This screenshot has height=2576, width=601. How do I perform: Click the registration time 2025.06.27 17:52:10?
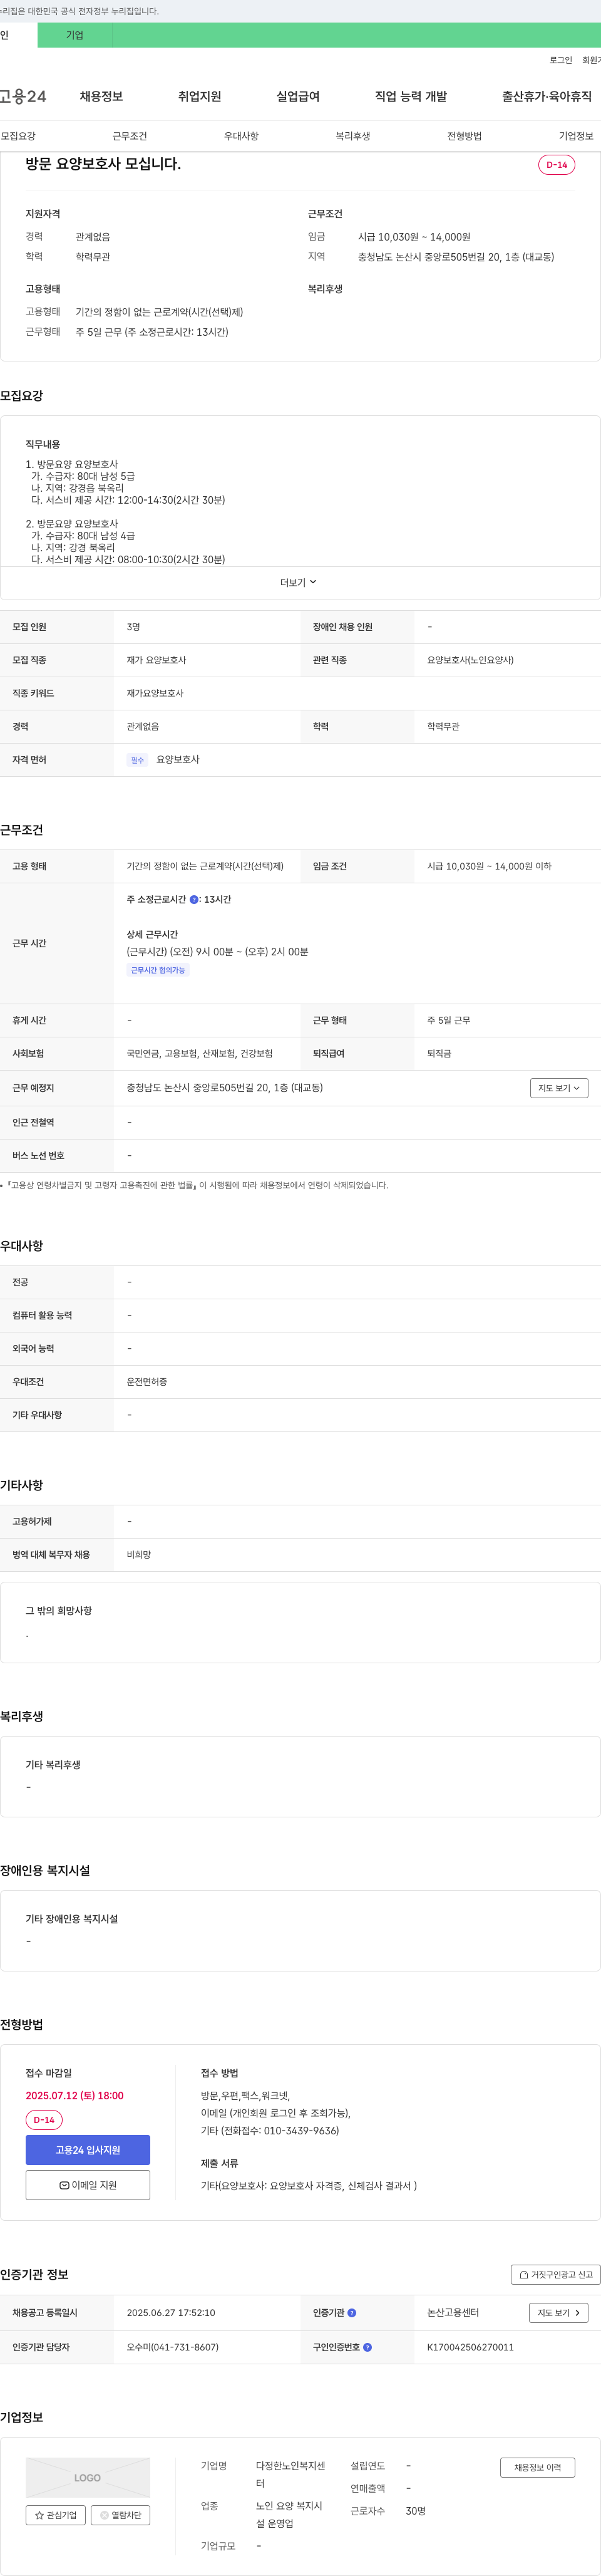click(171, 2313)
